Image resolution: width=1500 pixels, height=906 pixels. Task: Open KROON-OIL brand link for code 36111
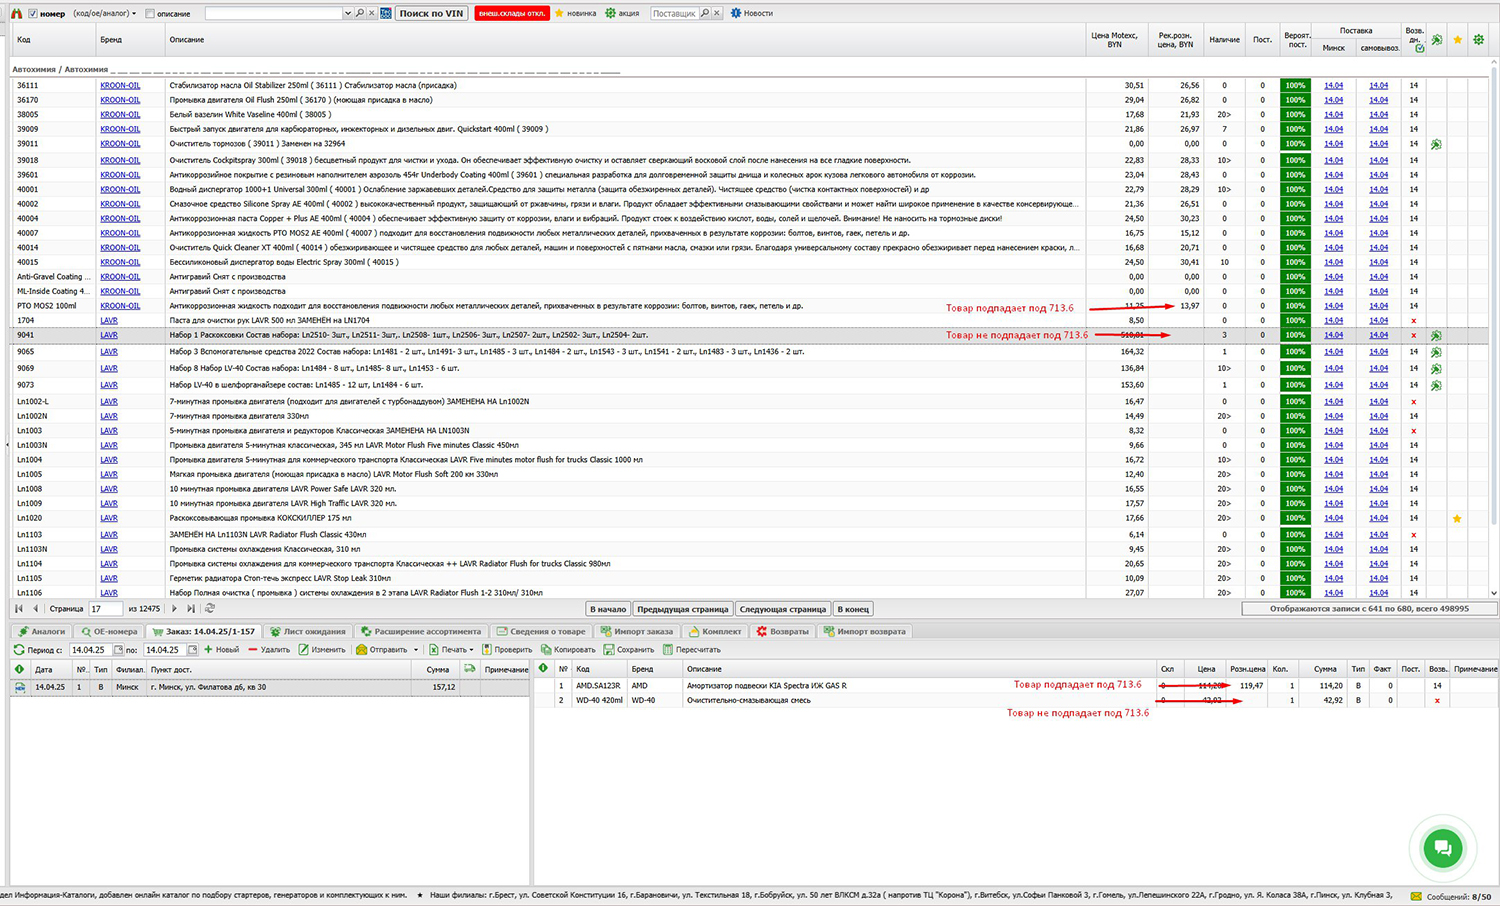pos(120,85)
